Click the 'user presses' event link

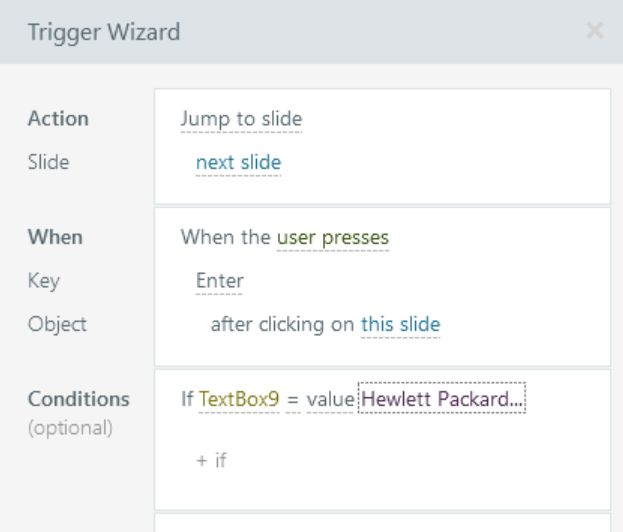(x=333, y=238)
